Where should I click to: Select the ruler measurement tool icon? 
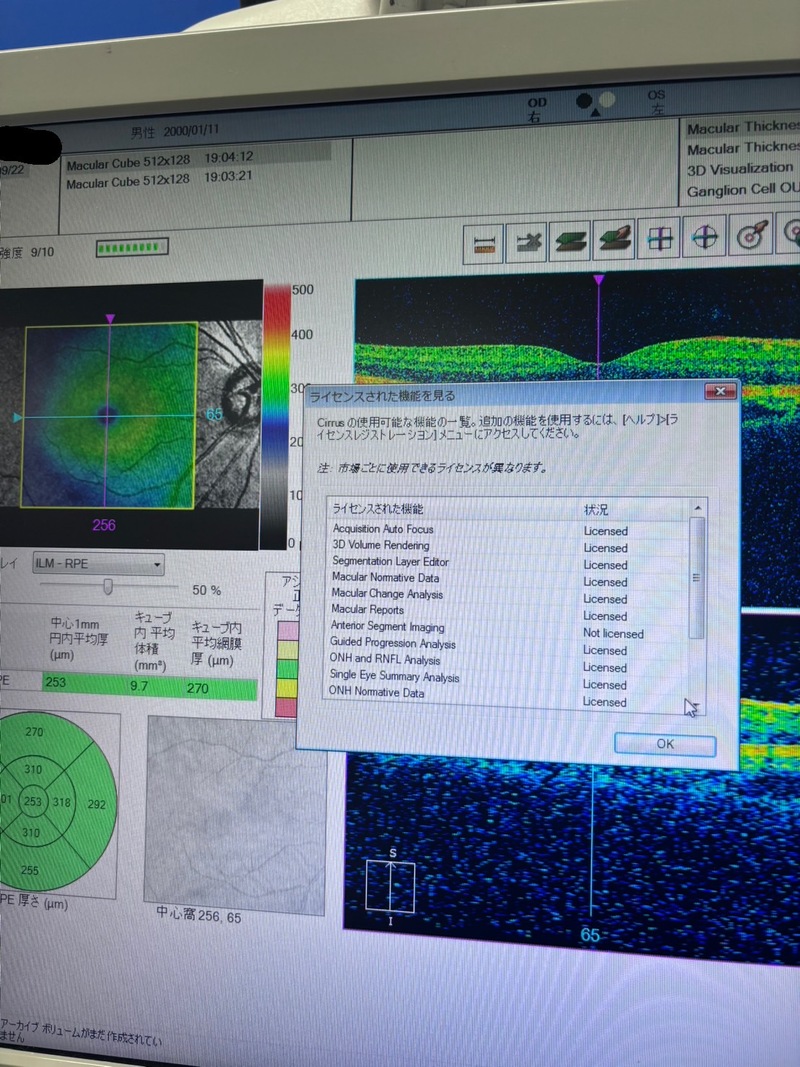[x=487, y=241]
